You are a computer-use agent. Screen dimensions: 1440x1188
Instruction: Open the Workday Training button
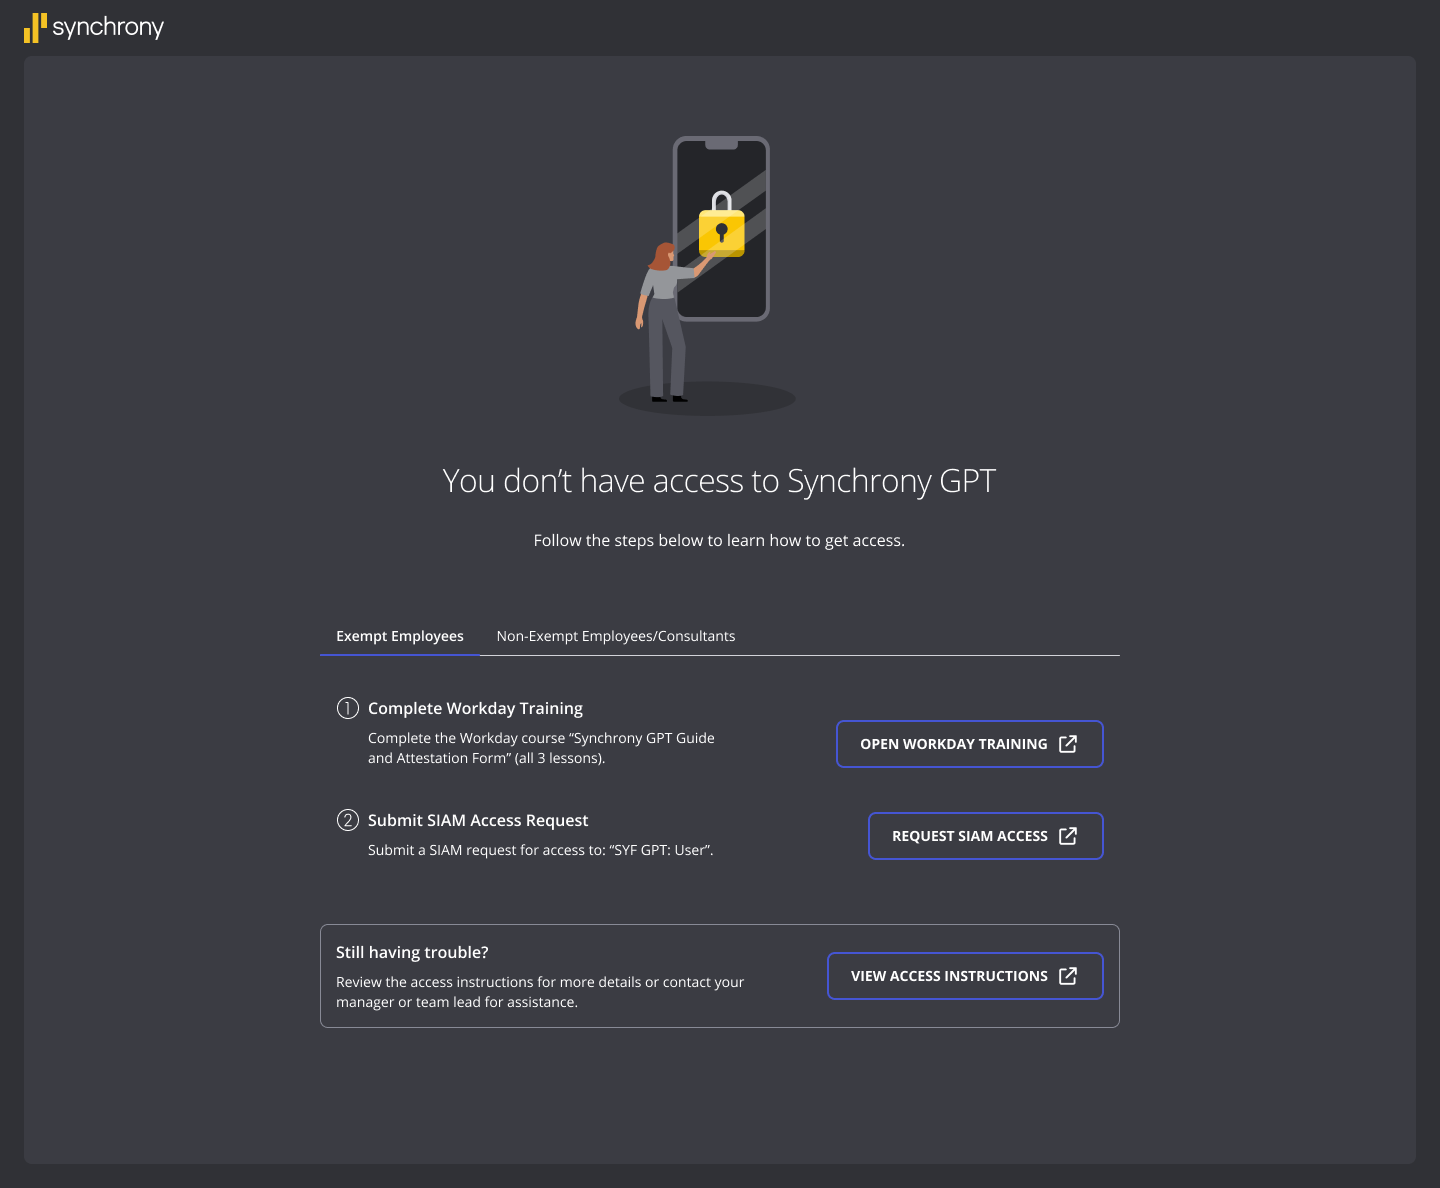969,744
